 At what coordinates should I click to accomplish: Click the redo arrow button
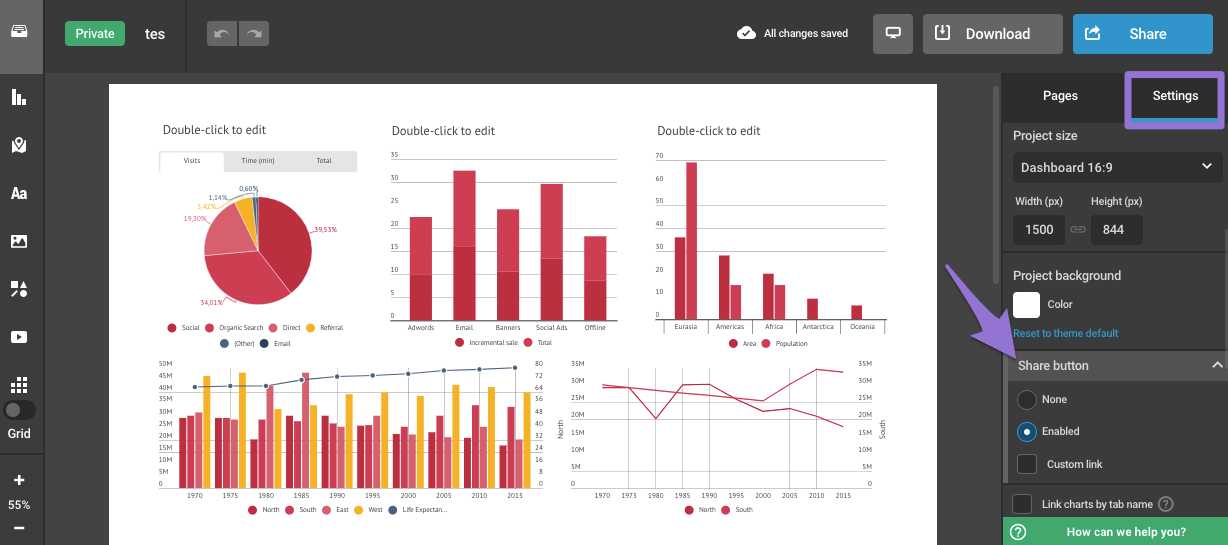coord(254,34)
